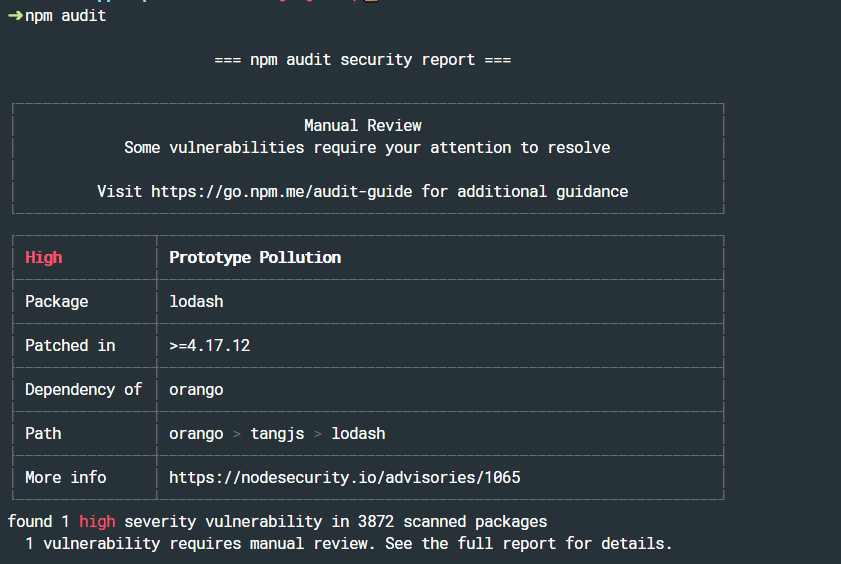Click '1 vulnerability requires manual review' line
This screenshot has height=564, width=841.
coord(349,543)
